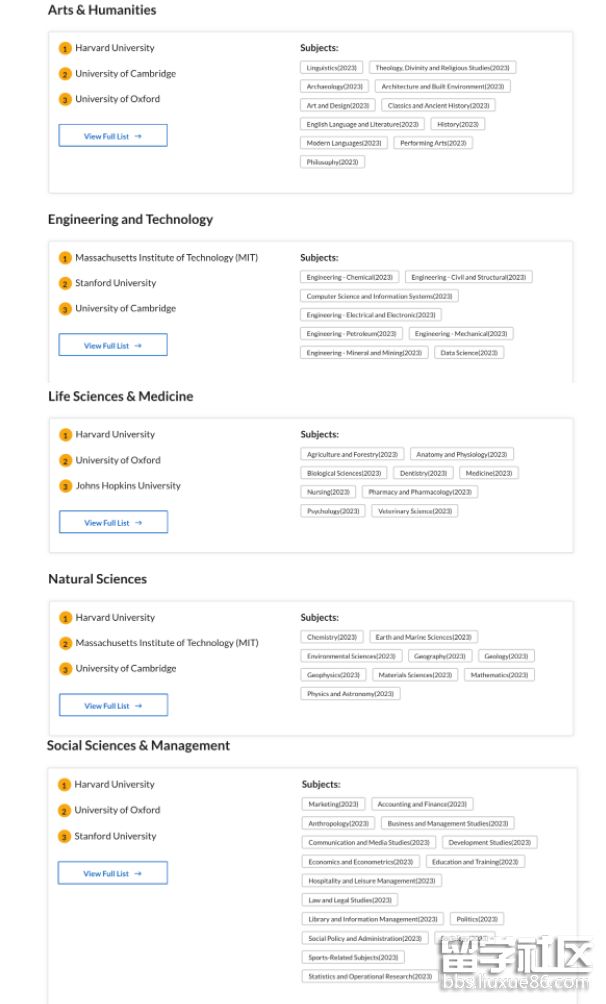Viewport: 606px width, 1004px height.
Task: Open View Full List for Life Sciences & Medicine
Action: tap(113, 523)
